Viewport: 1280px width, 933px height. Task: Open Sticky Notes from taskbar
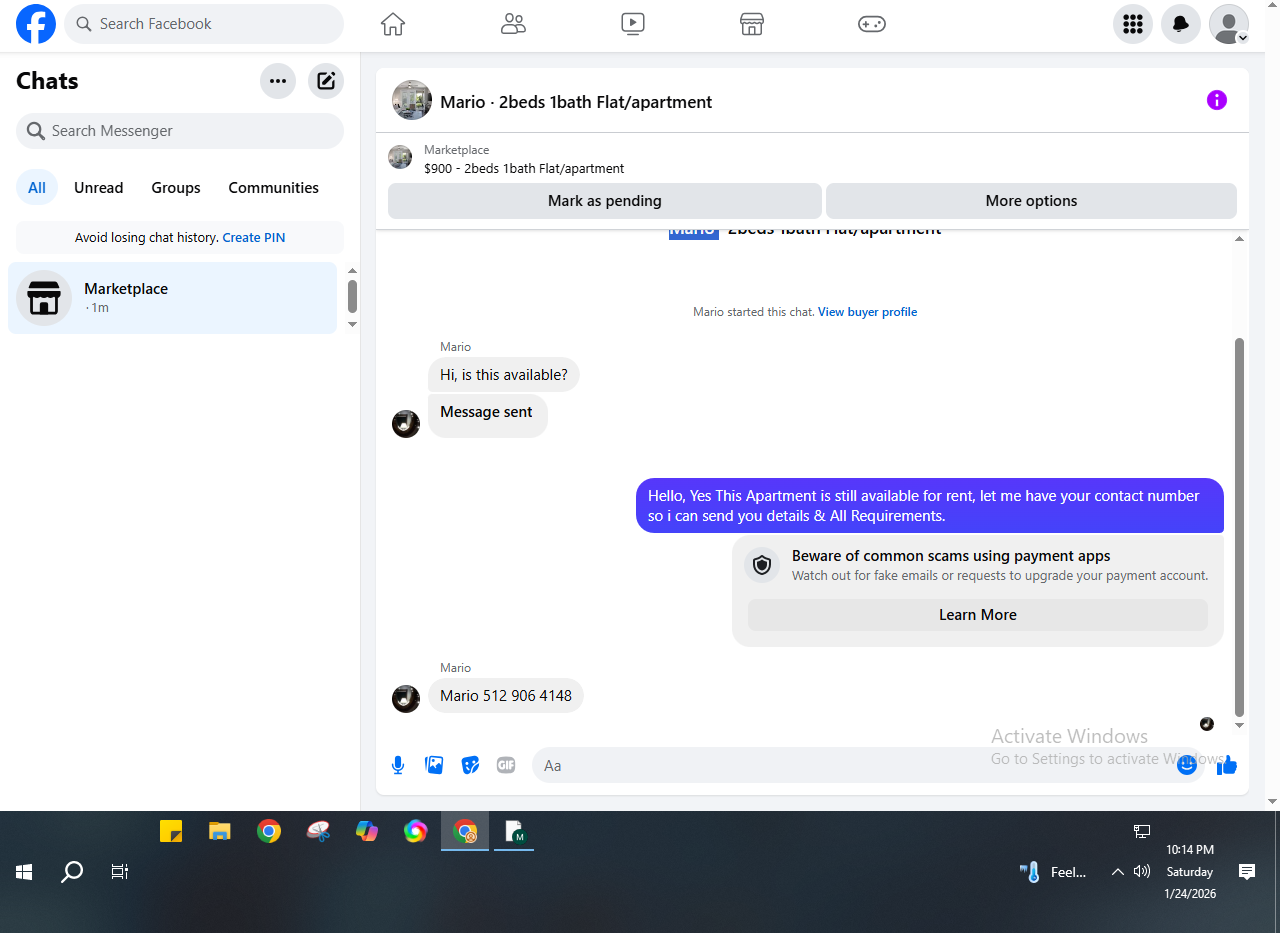coord(171,831)
